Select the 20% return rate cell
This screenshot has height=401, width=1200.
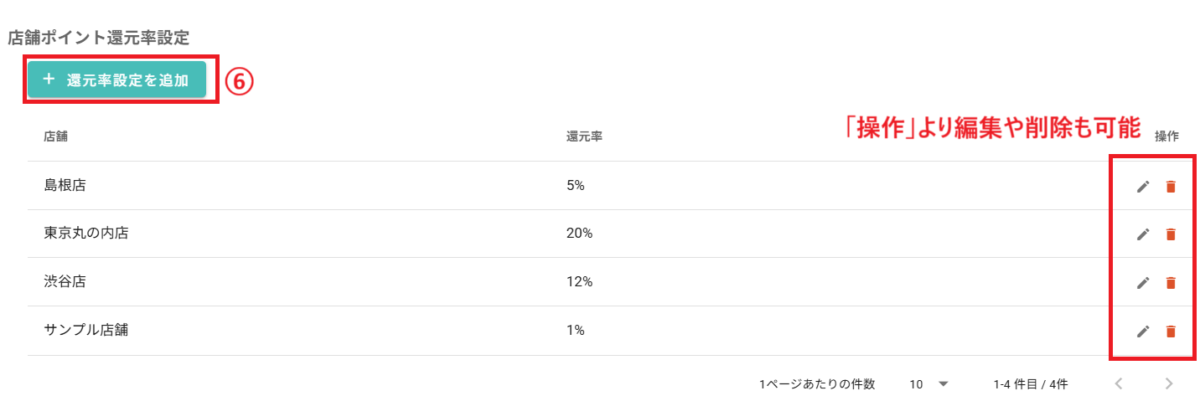coord(580,234)
